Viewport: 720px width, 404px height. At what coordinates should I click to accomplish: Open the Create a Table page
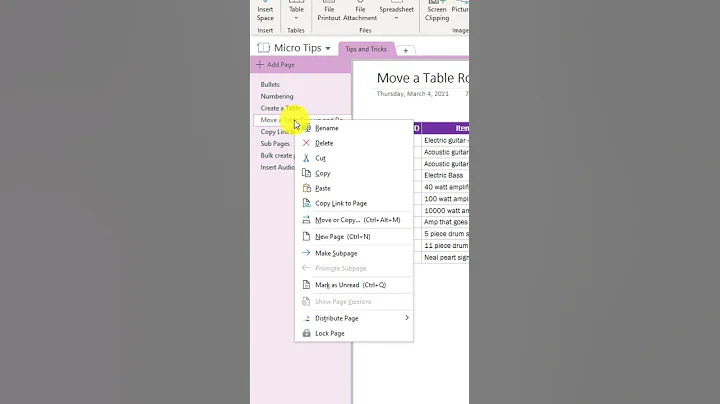280,108
